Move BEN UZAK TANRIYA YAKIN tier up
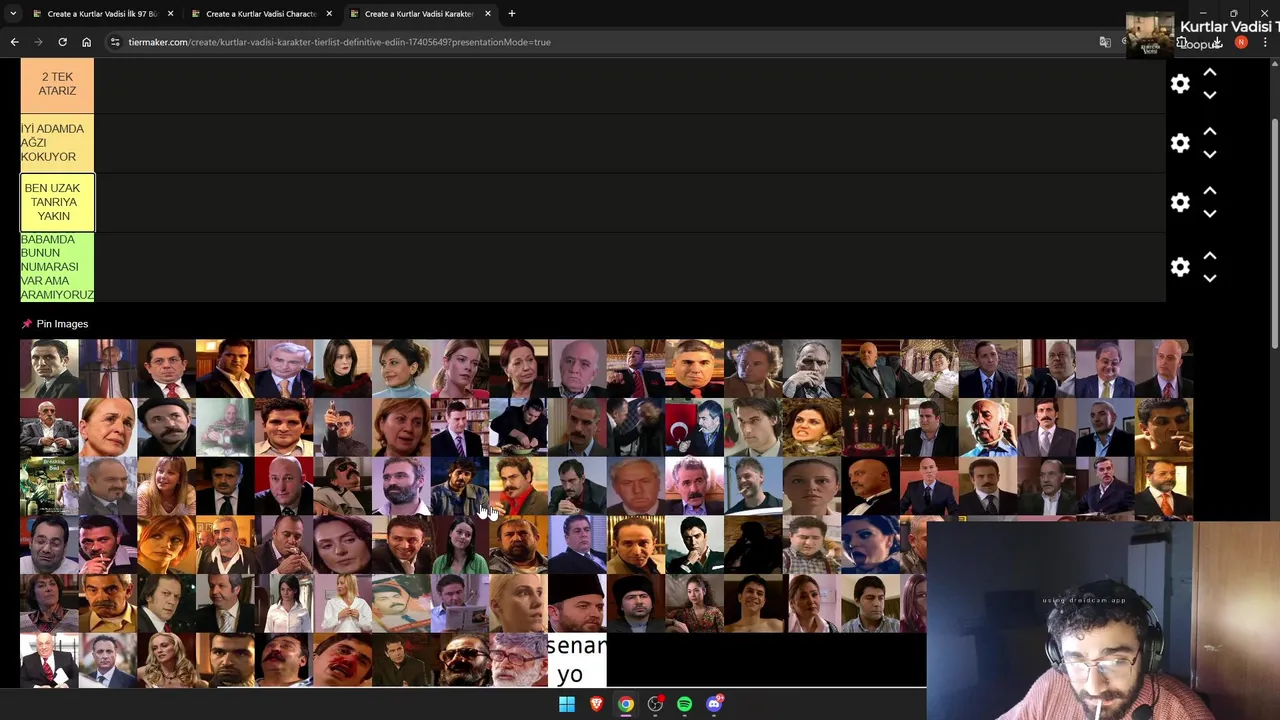 (1210, 190)
